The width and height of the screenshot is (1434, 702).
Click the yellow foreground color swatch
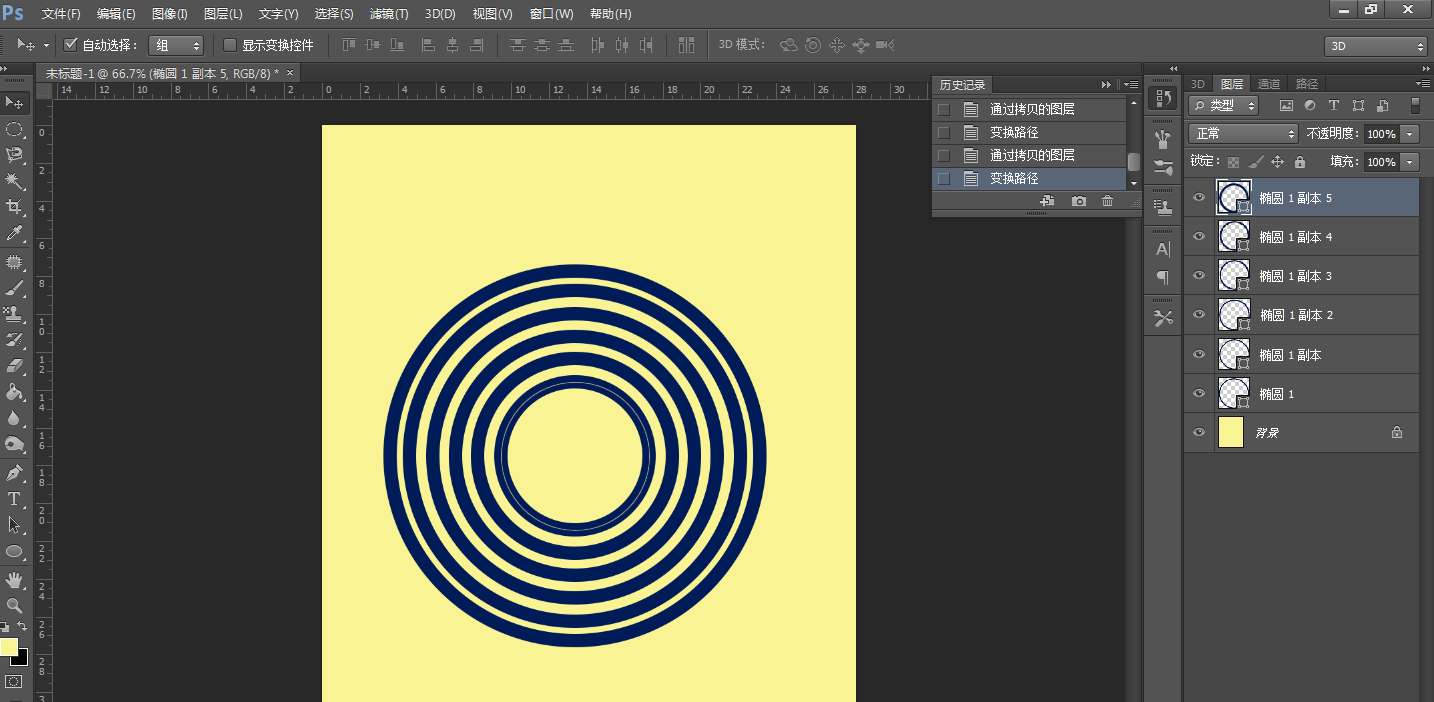pos(8,647)
